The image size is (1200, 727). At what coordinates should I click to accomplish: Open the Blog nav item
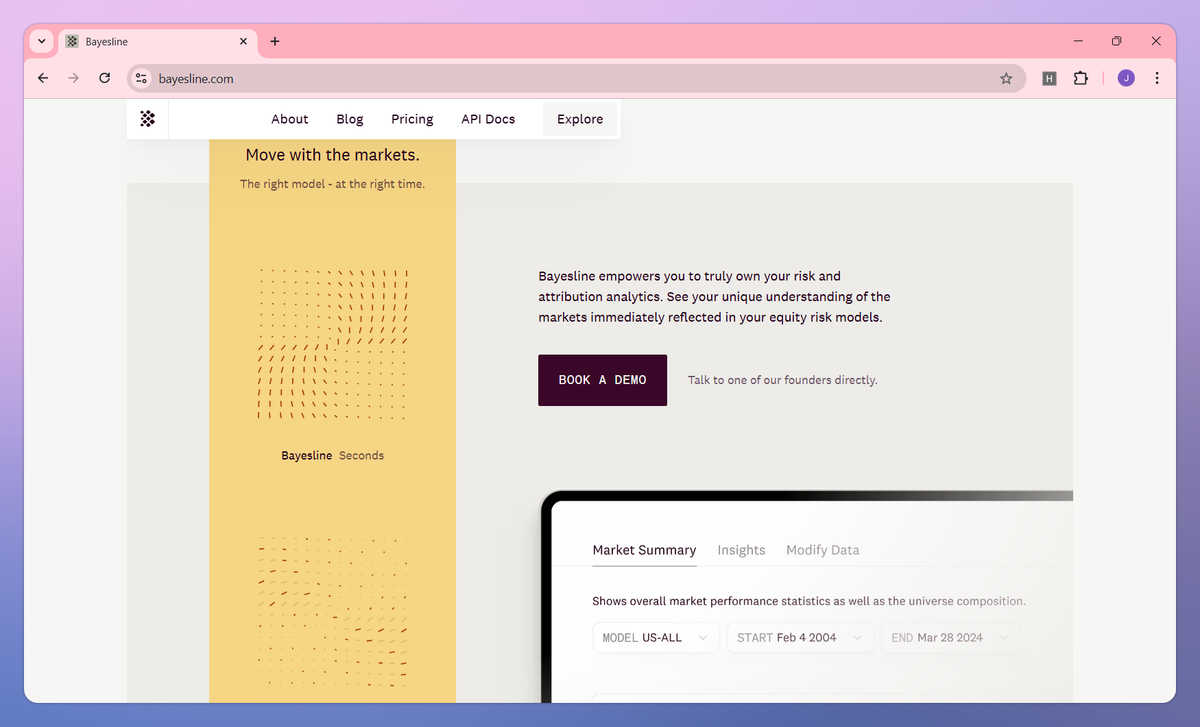[x=350, y=119]
